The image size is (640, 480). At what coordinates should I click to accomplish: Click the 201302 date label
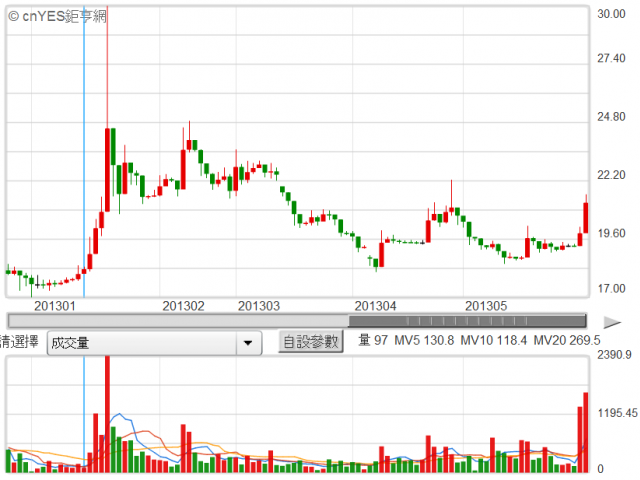183,306
